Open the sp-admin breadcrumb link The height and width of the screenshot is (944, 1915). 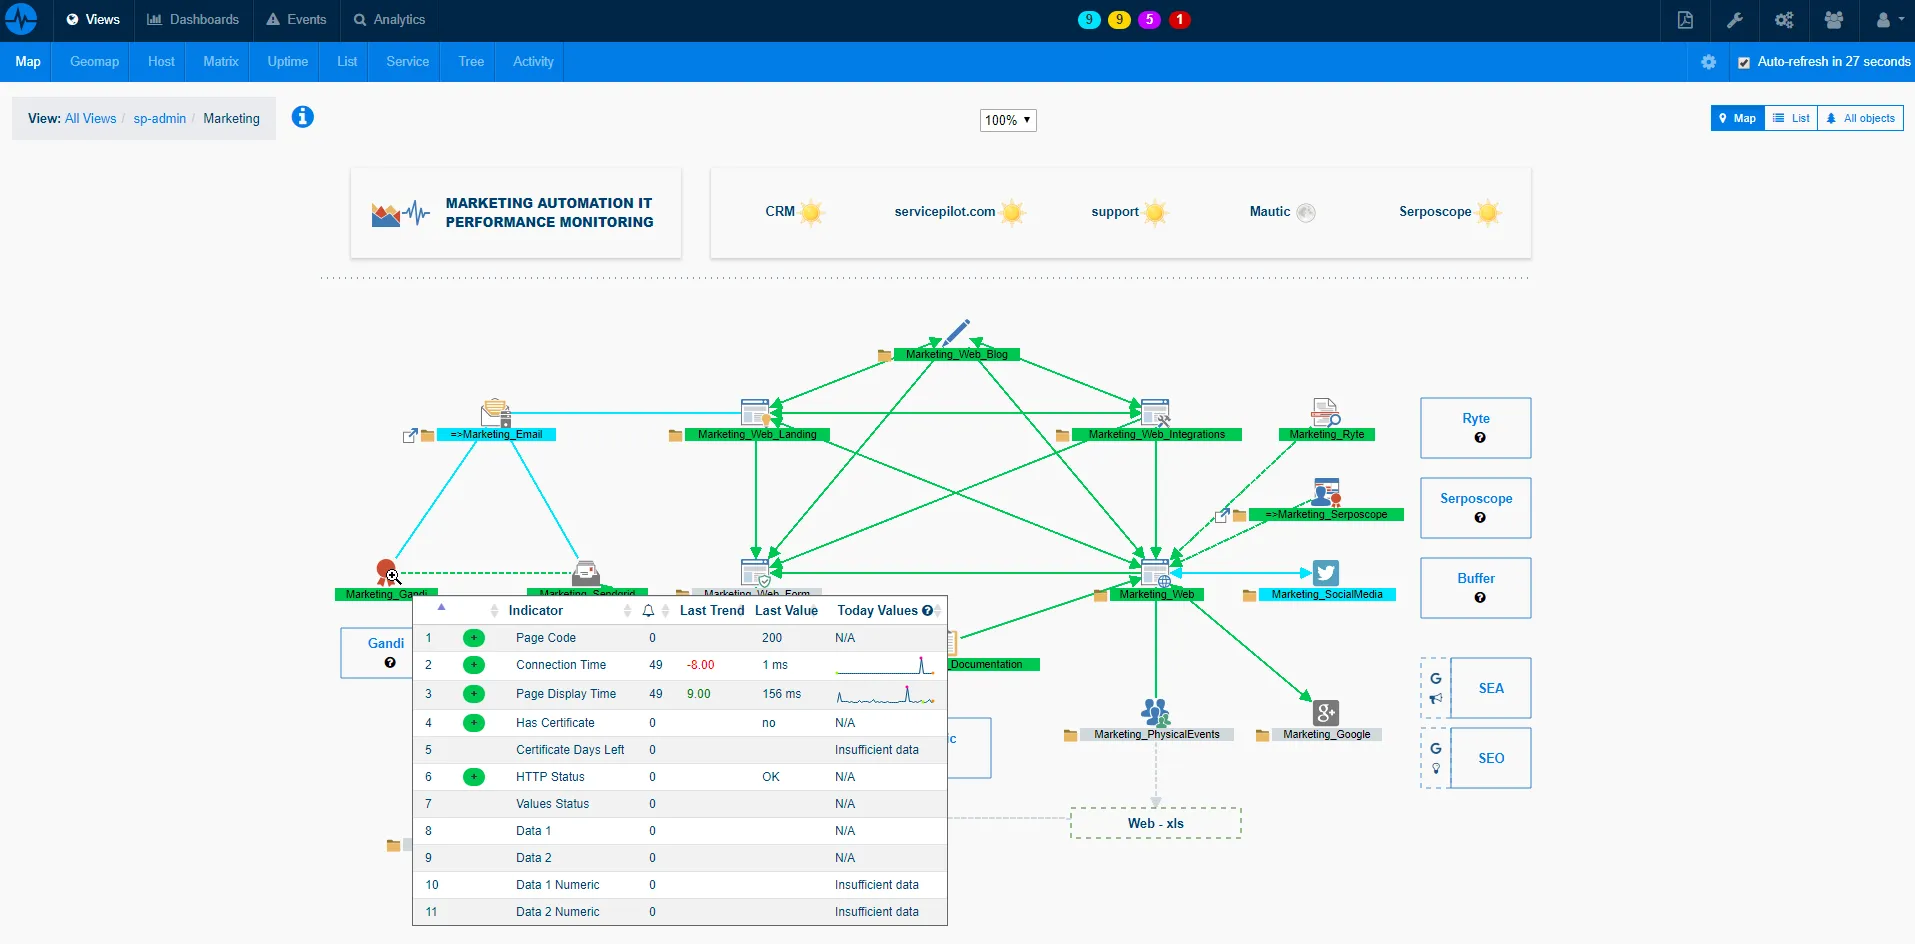160,118
